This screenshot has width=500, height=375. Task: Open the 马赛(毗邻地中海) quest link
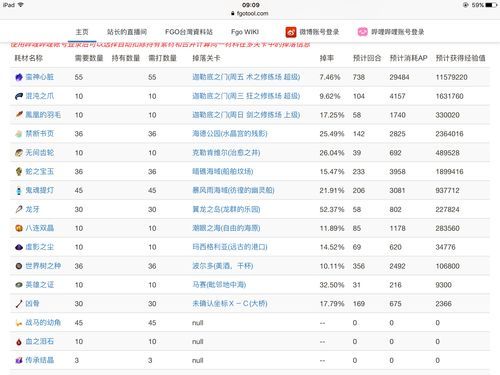[x=219, y=285]
